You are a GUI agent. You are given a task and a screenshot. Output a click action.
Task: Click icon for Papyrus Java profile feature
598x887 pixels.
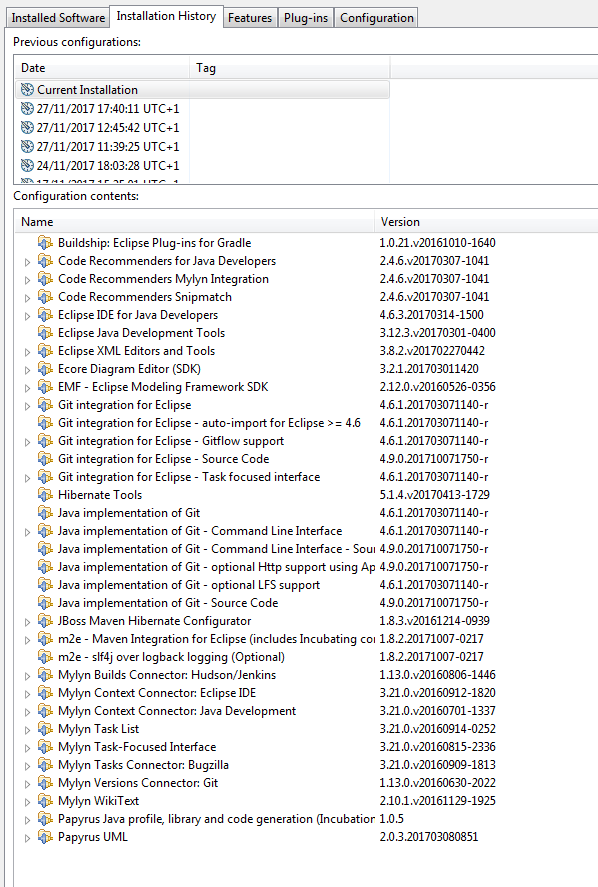point(45,819)
